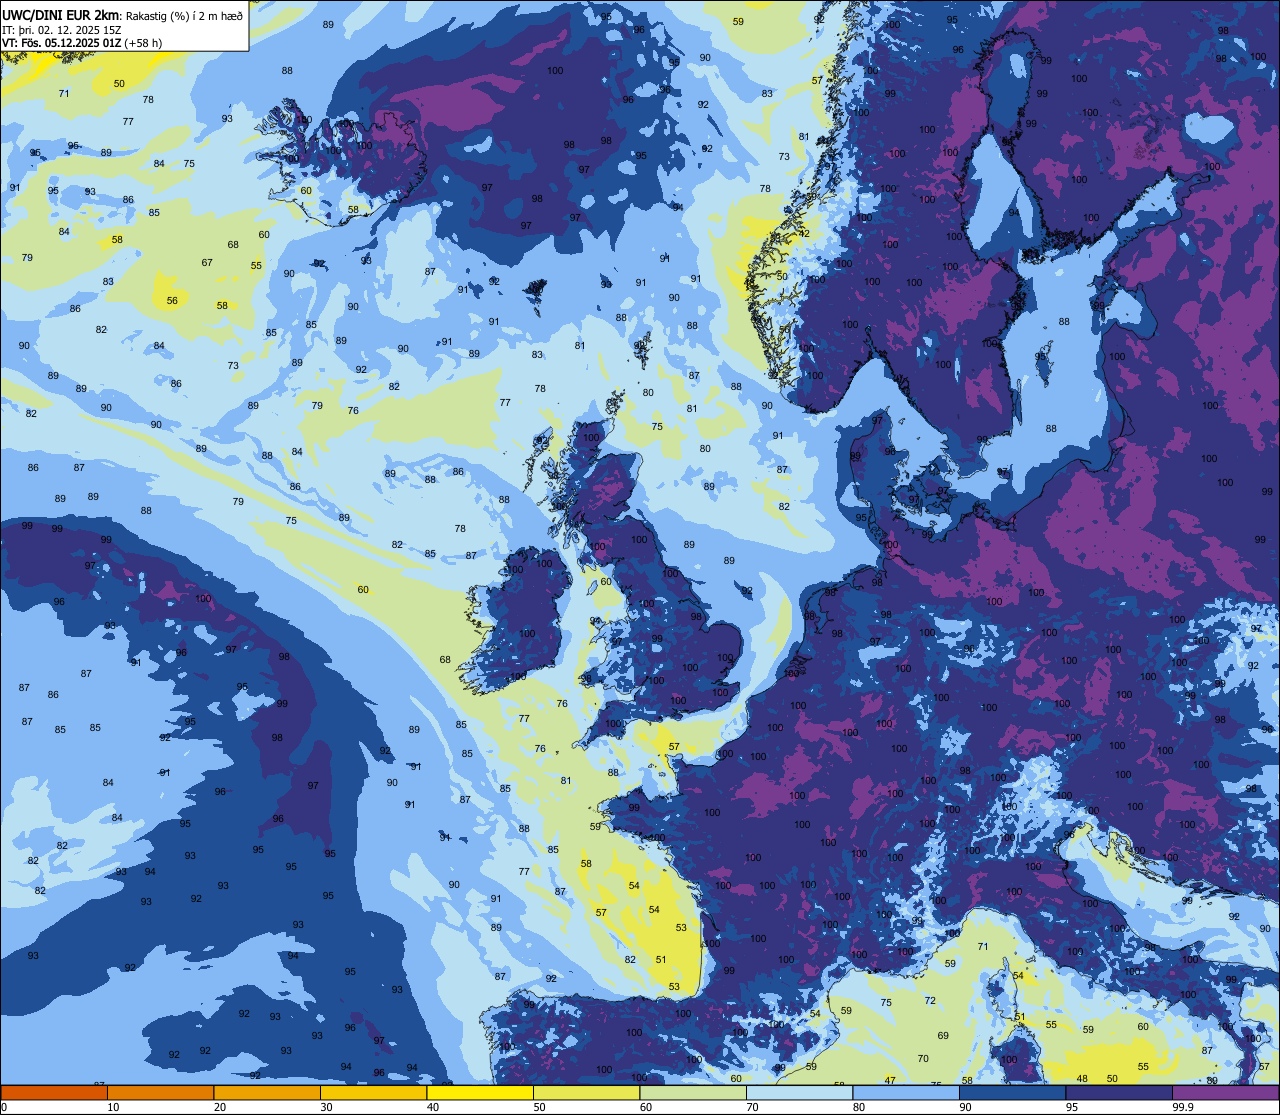Click the legend tick label '10'
This screenshot has width=1280, height=1115.
click(113, 1107)
